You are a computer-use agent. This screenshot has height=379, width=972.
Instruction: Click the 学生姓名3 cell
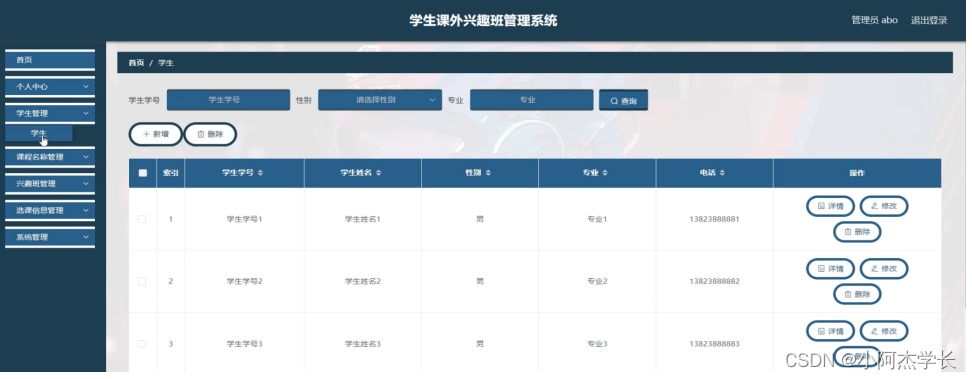point(363,344)
